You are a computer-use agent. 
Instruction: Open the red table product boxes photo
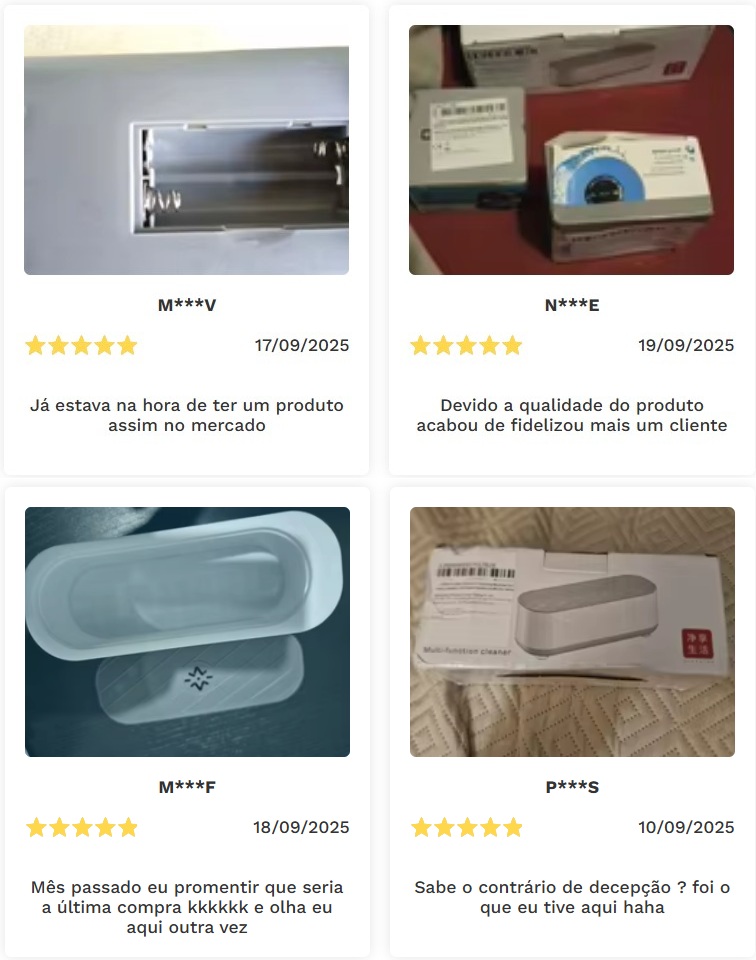coord(571,150)
